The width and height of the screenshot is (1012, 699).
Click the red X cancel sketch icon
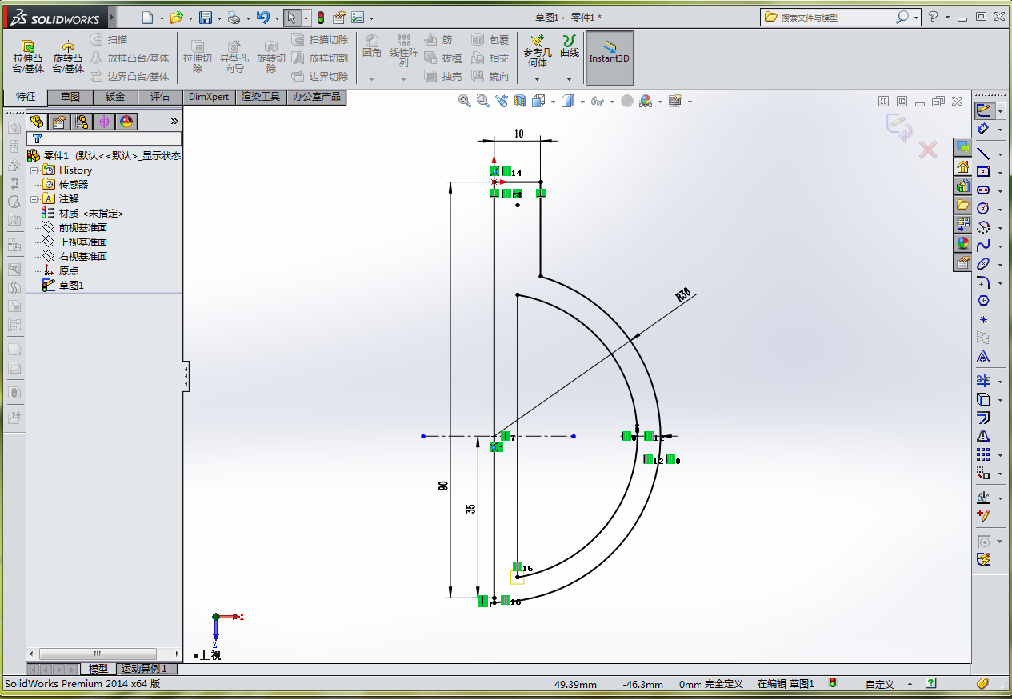coord(927,150)
